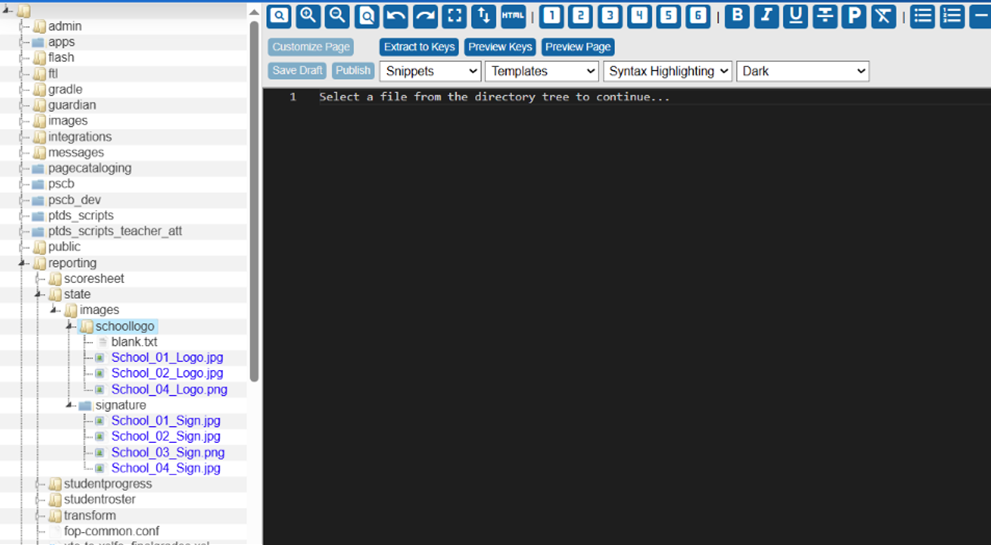Open the Dark theme dropdown
991x545 pixels.
[802, 71]
